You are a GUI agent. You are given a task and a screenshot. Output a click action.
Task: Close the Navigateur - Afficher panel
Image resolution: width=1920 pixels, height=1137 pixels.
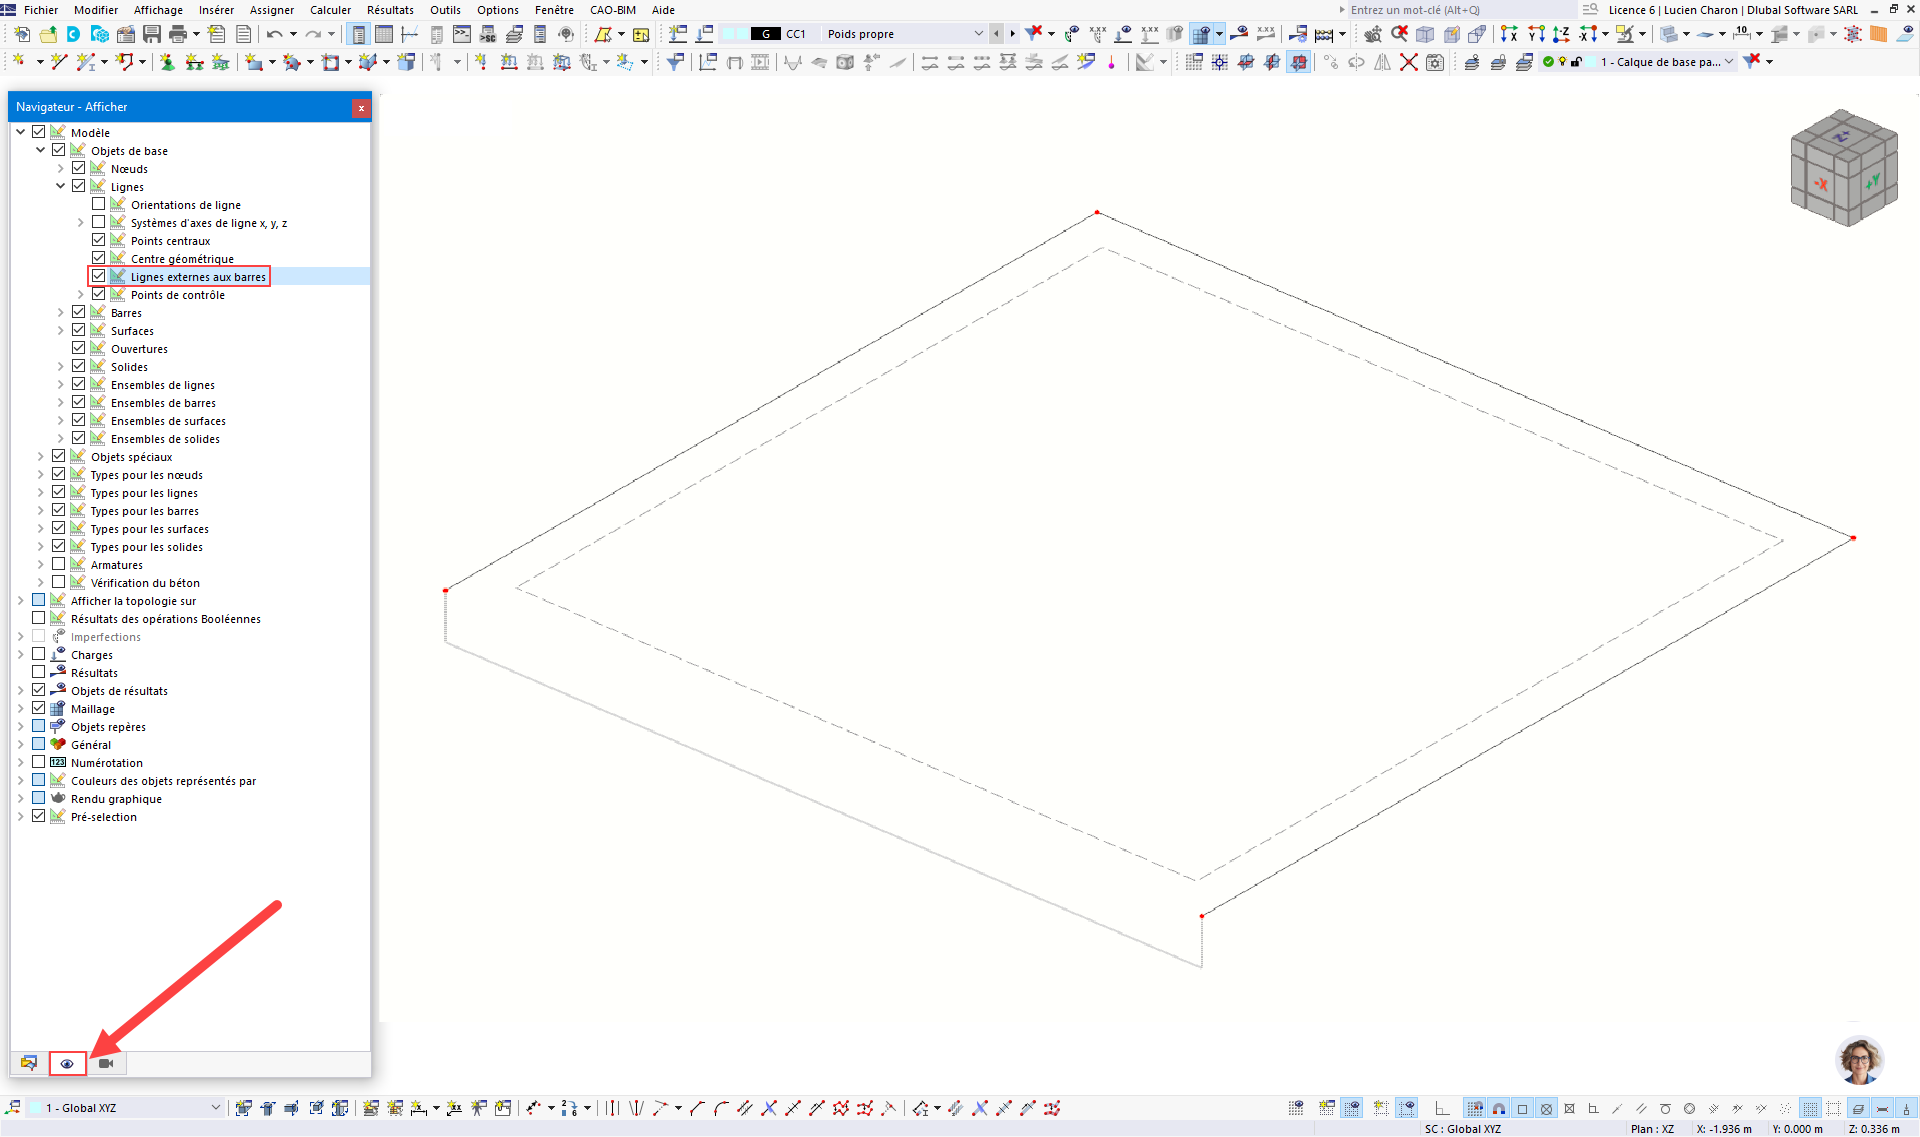pyautogui.click(x=361, y=108)
